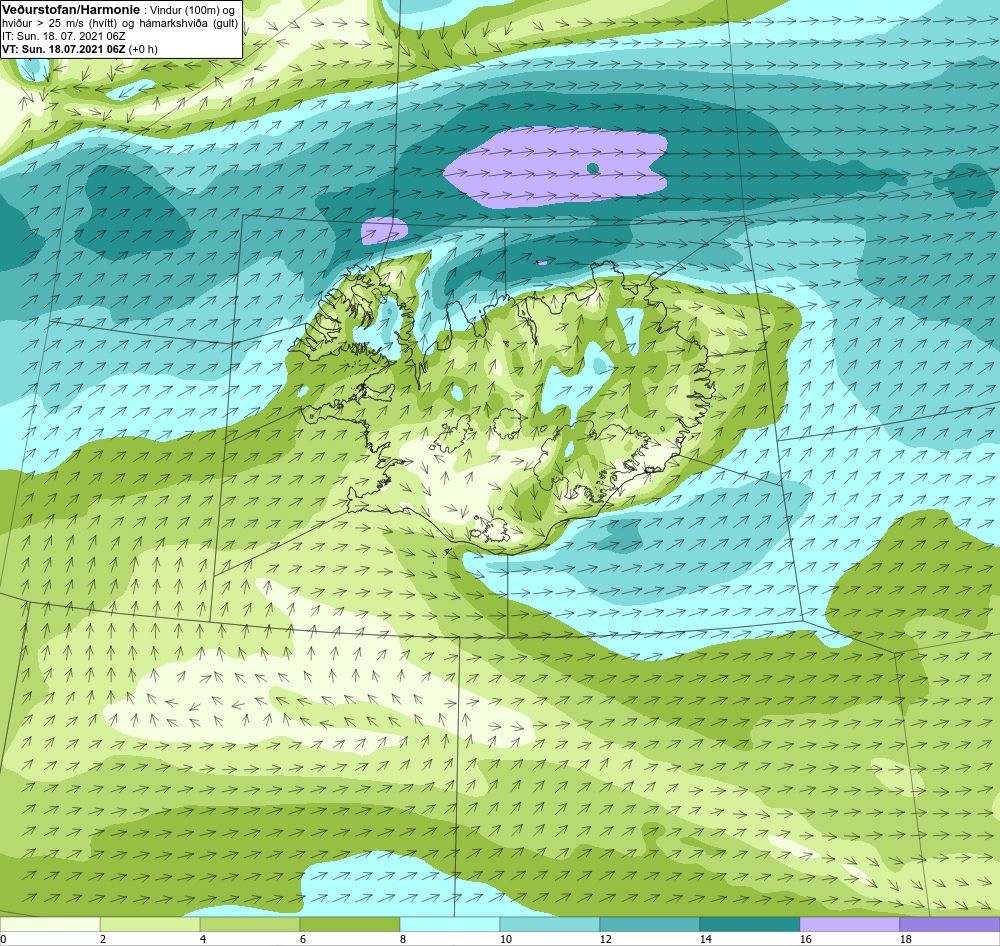Click the "hviður > 25 m/s (hvítt)" line

(61, 24)
